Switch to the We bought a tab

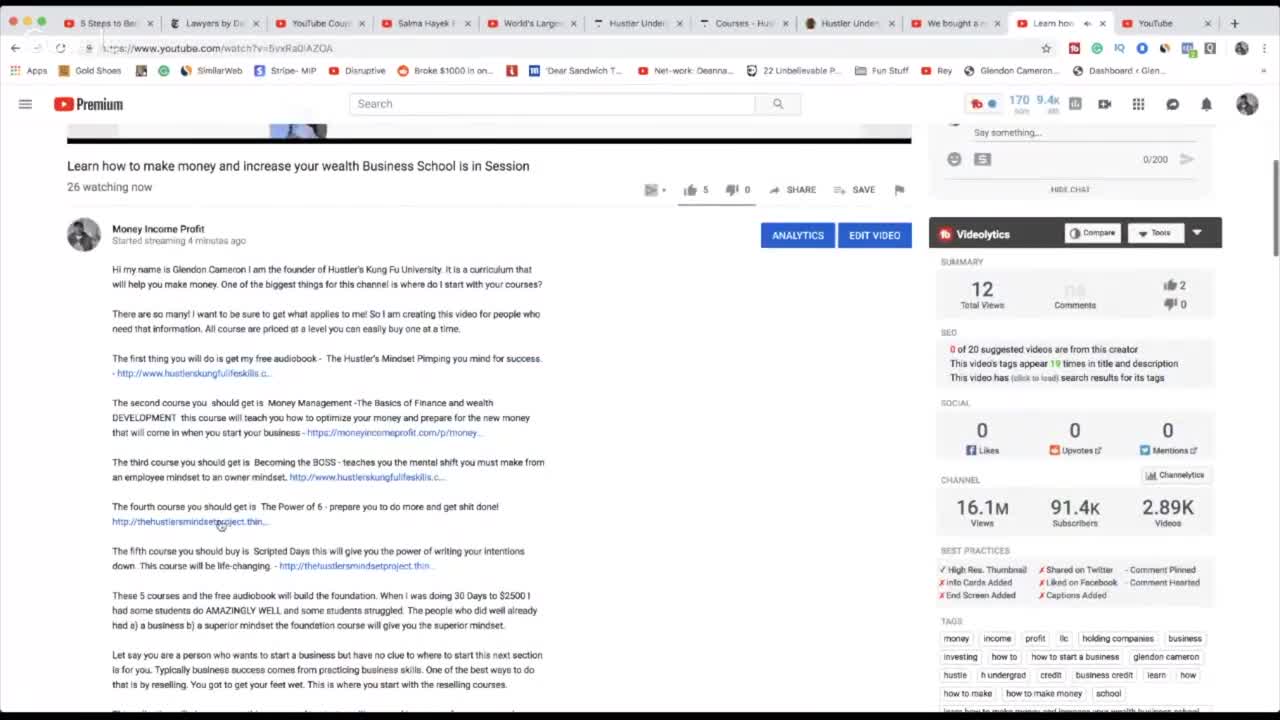coord(956,23)
